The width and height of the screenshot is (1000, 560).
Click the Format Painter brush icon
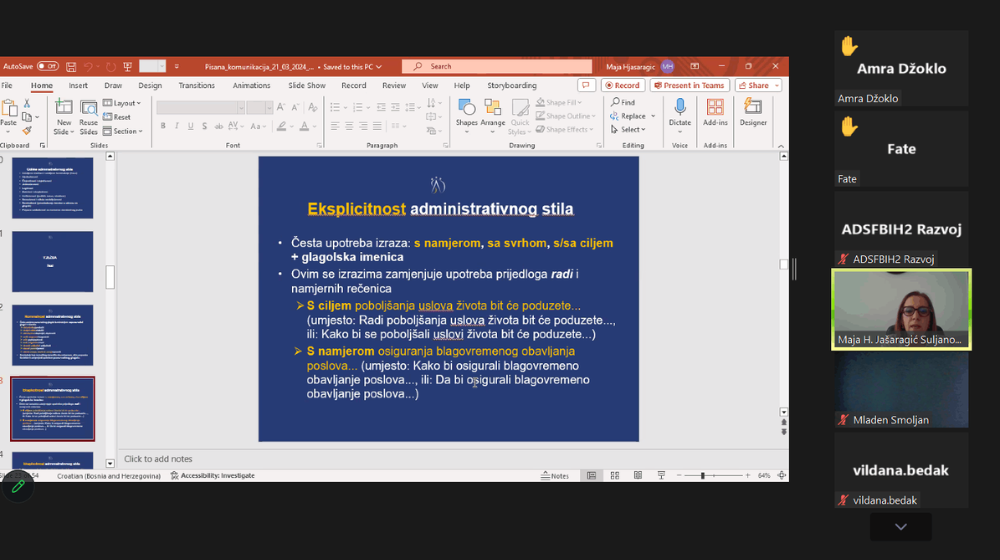pyautogui.click(x=27, y=131)
